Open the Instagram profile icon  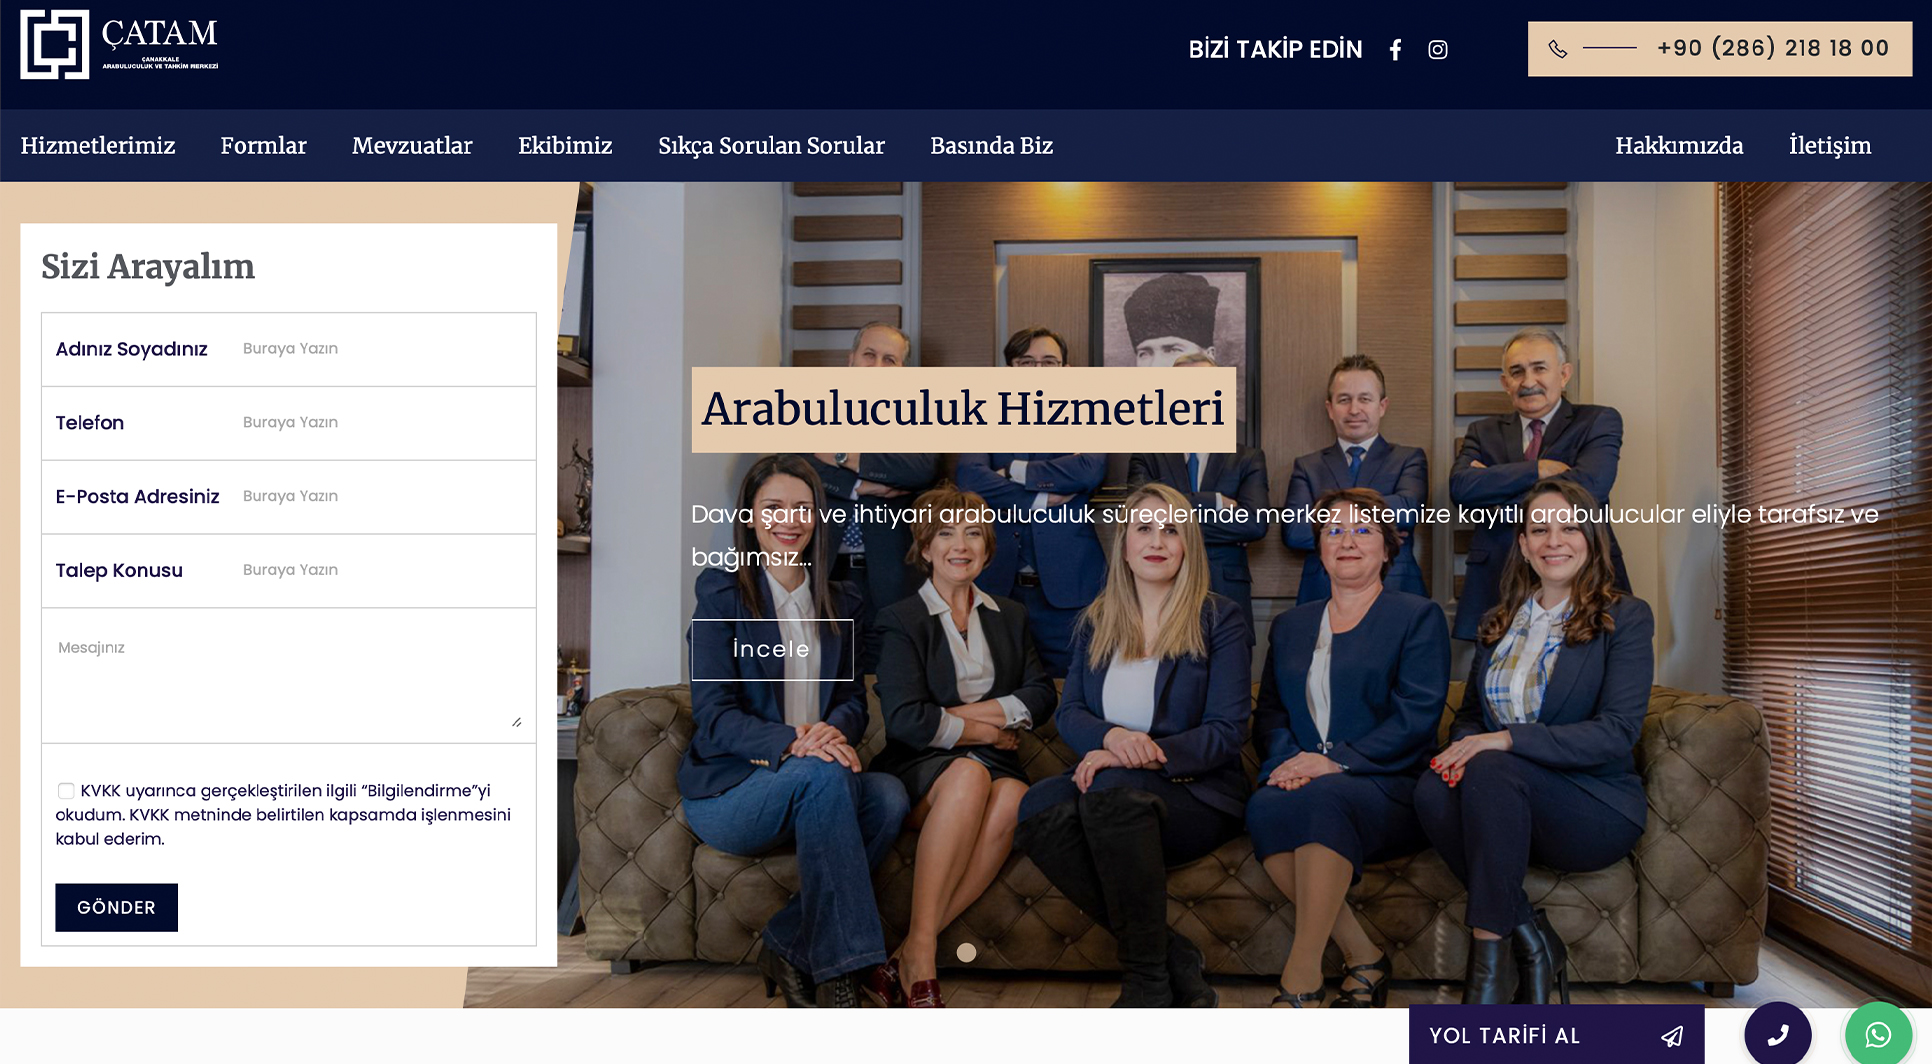[1438, 50]
